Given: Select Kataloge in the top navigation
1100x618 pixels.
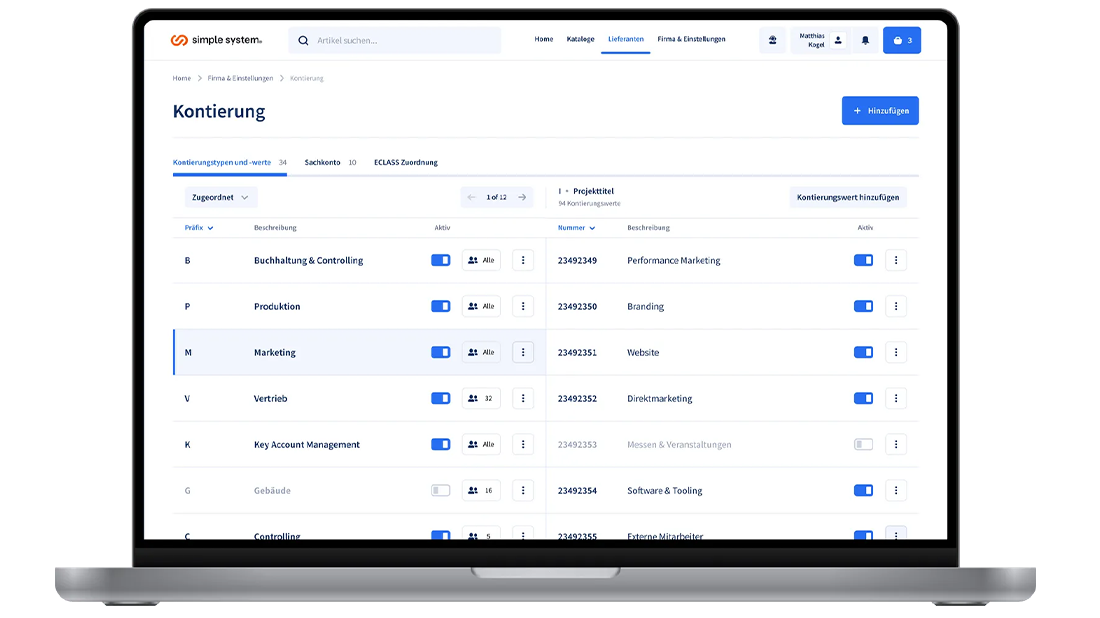Looking at the screenshot, I should pos(580,40).
